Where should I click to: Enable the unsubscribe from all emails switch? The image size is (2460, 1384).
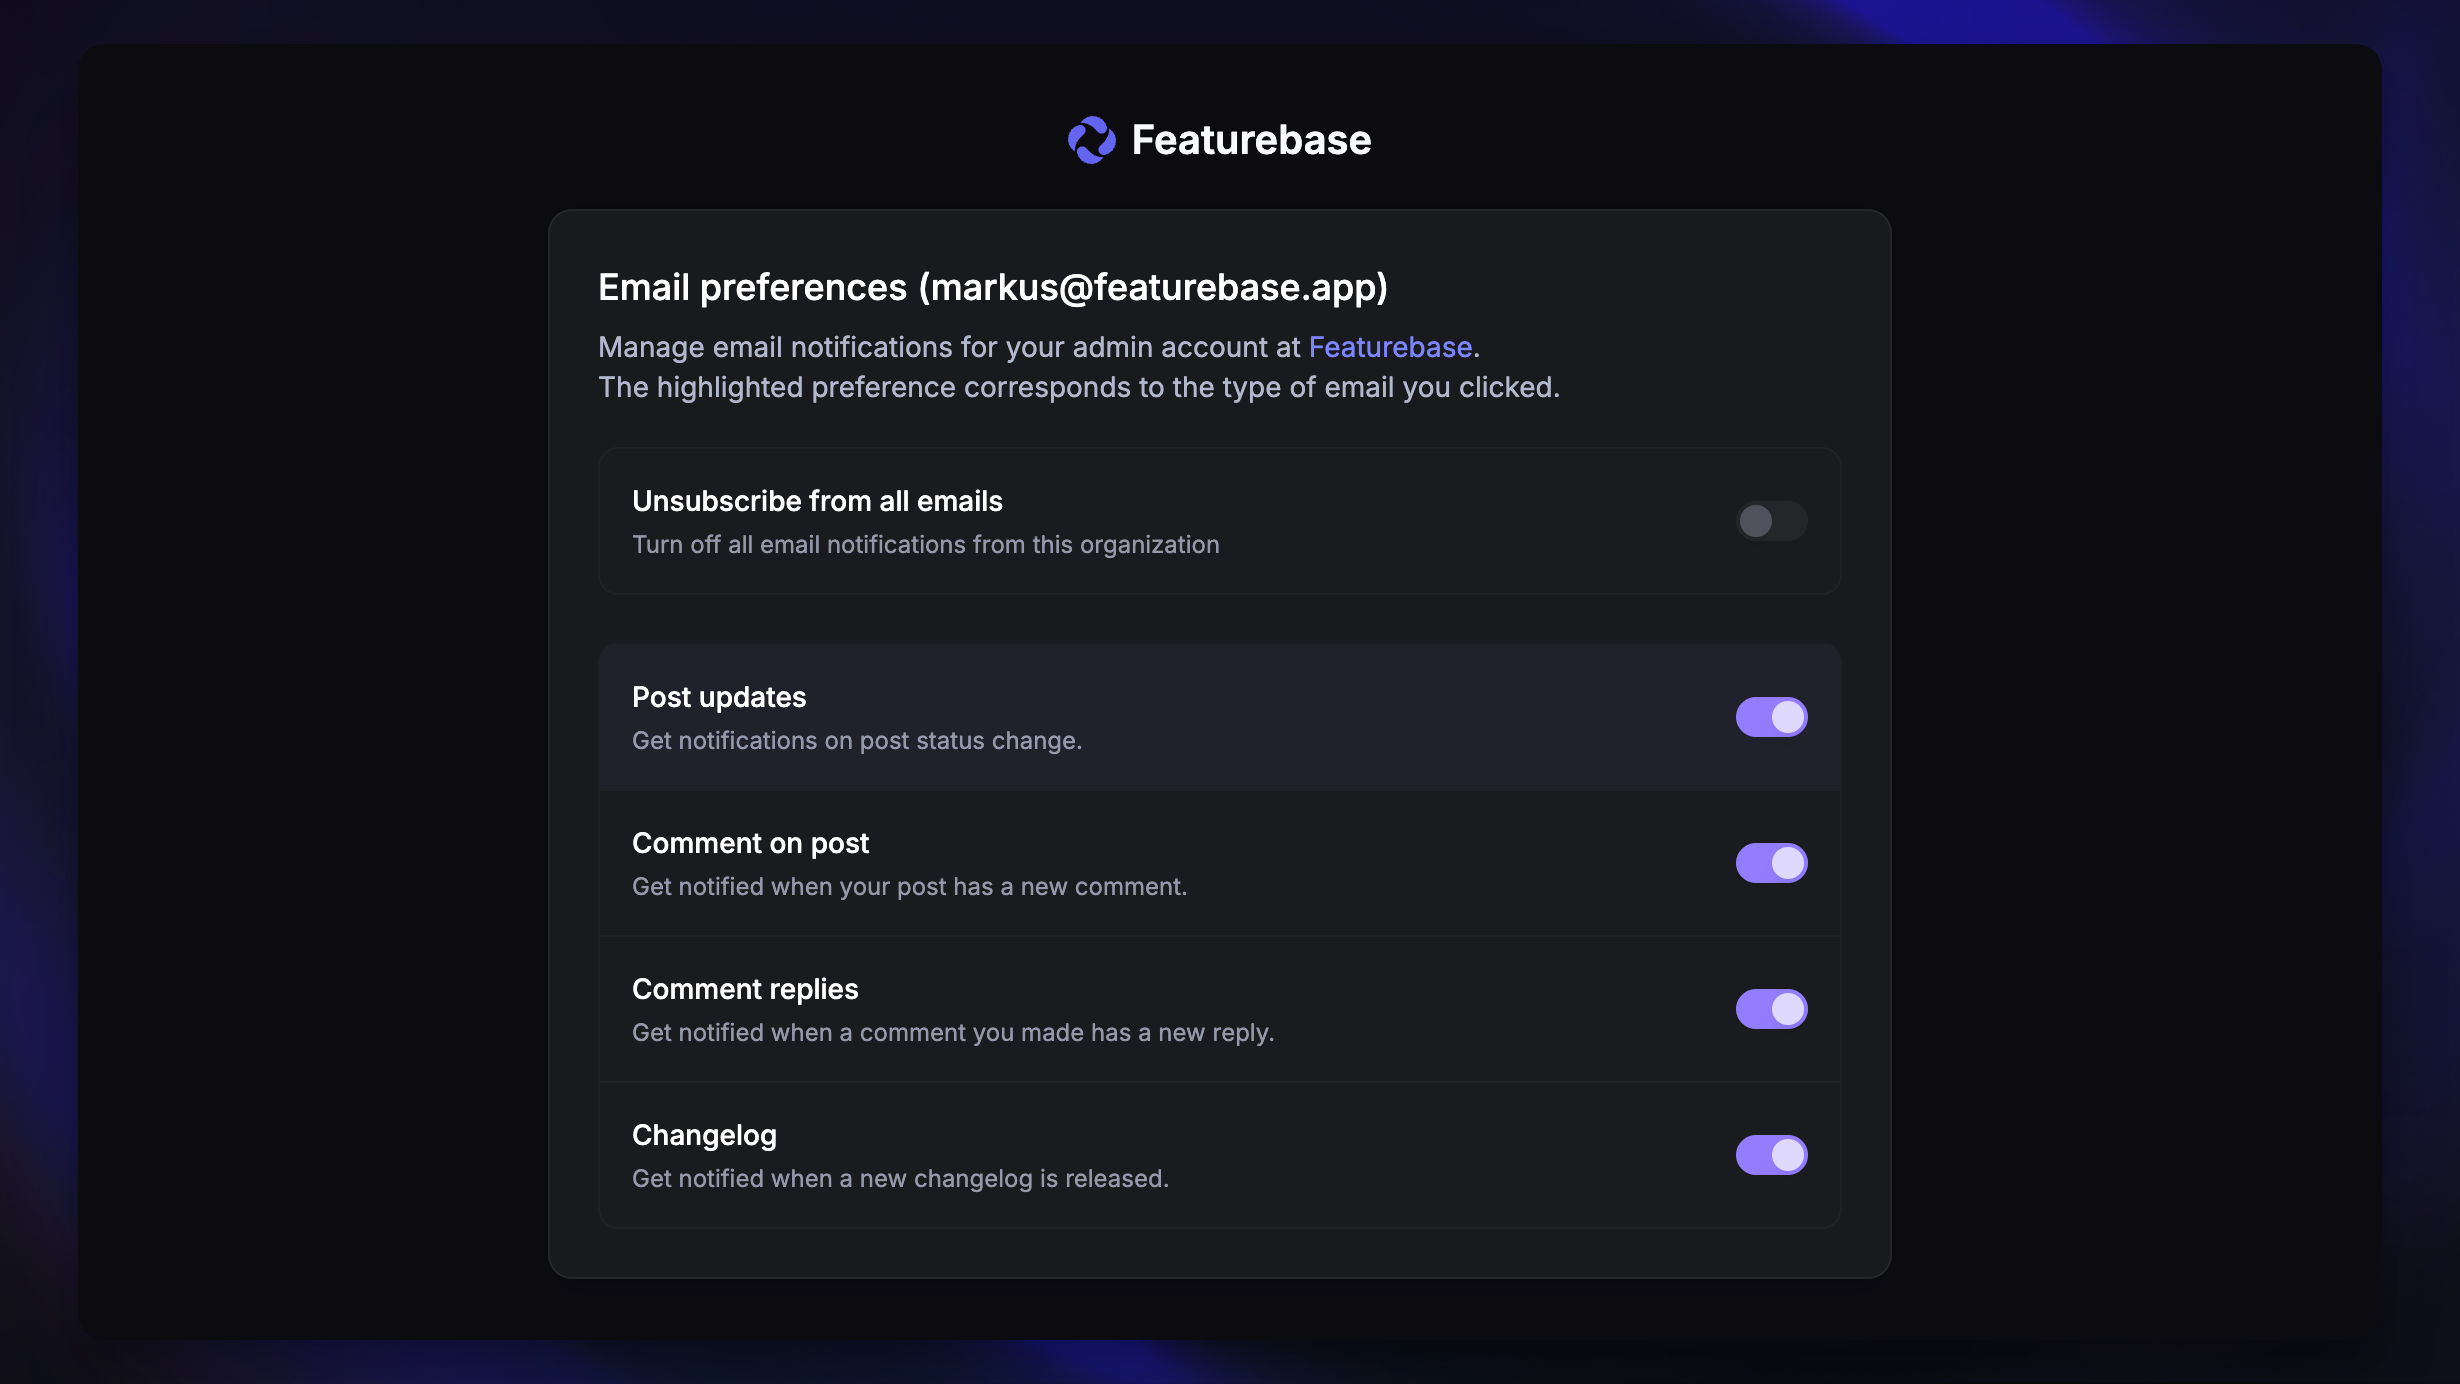tap(1771, 521)
